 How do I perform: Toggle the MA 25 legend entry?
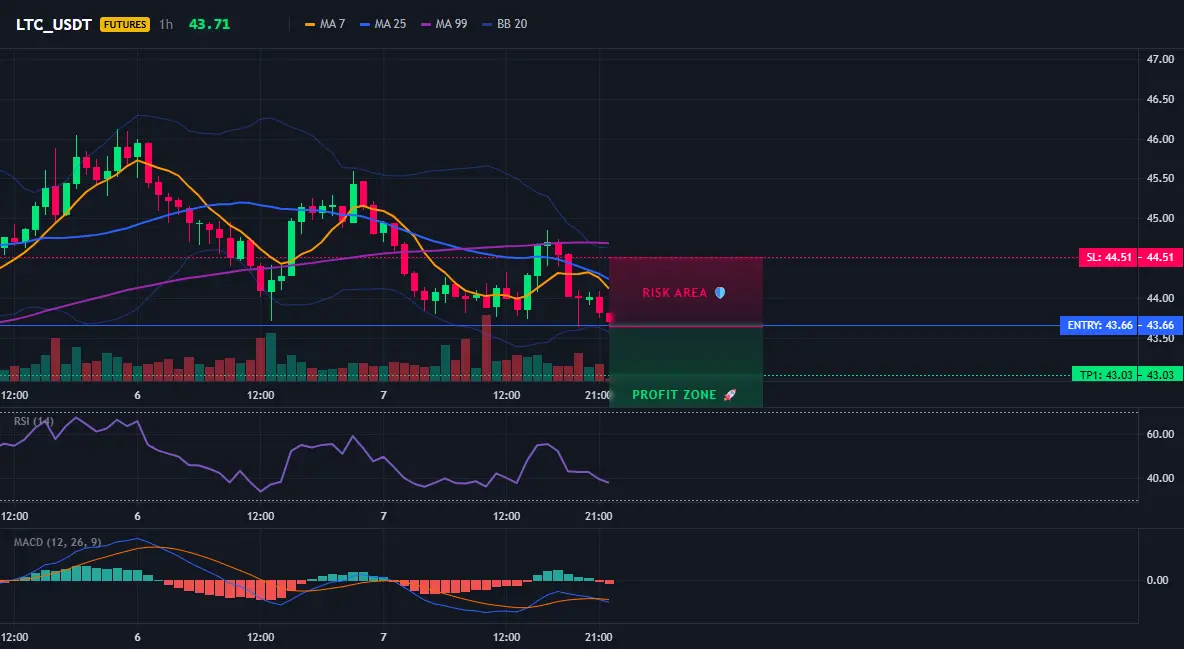coord(383,24)
